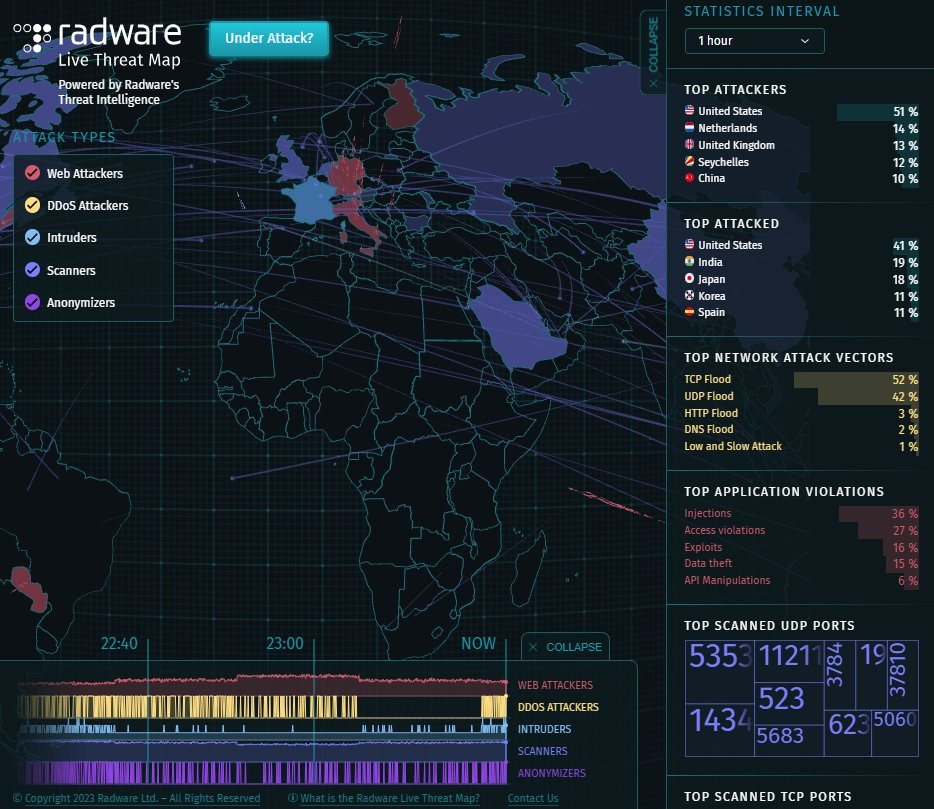934x809 pixels.
Task: Click the Low and Slow Attack row
Action: (801, 446)
